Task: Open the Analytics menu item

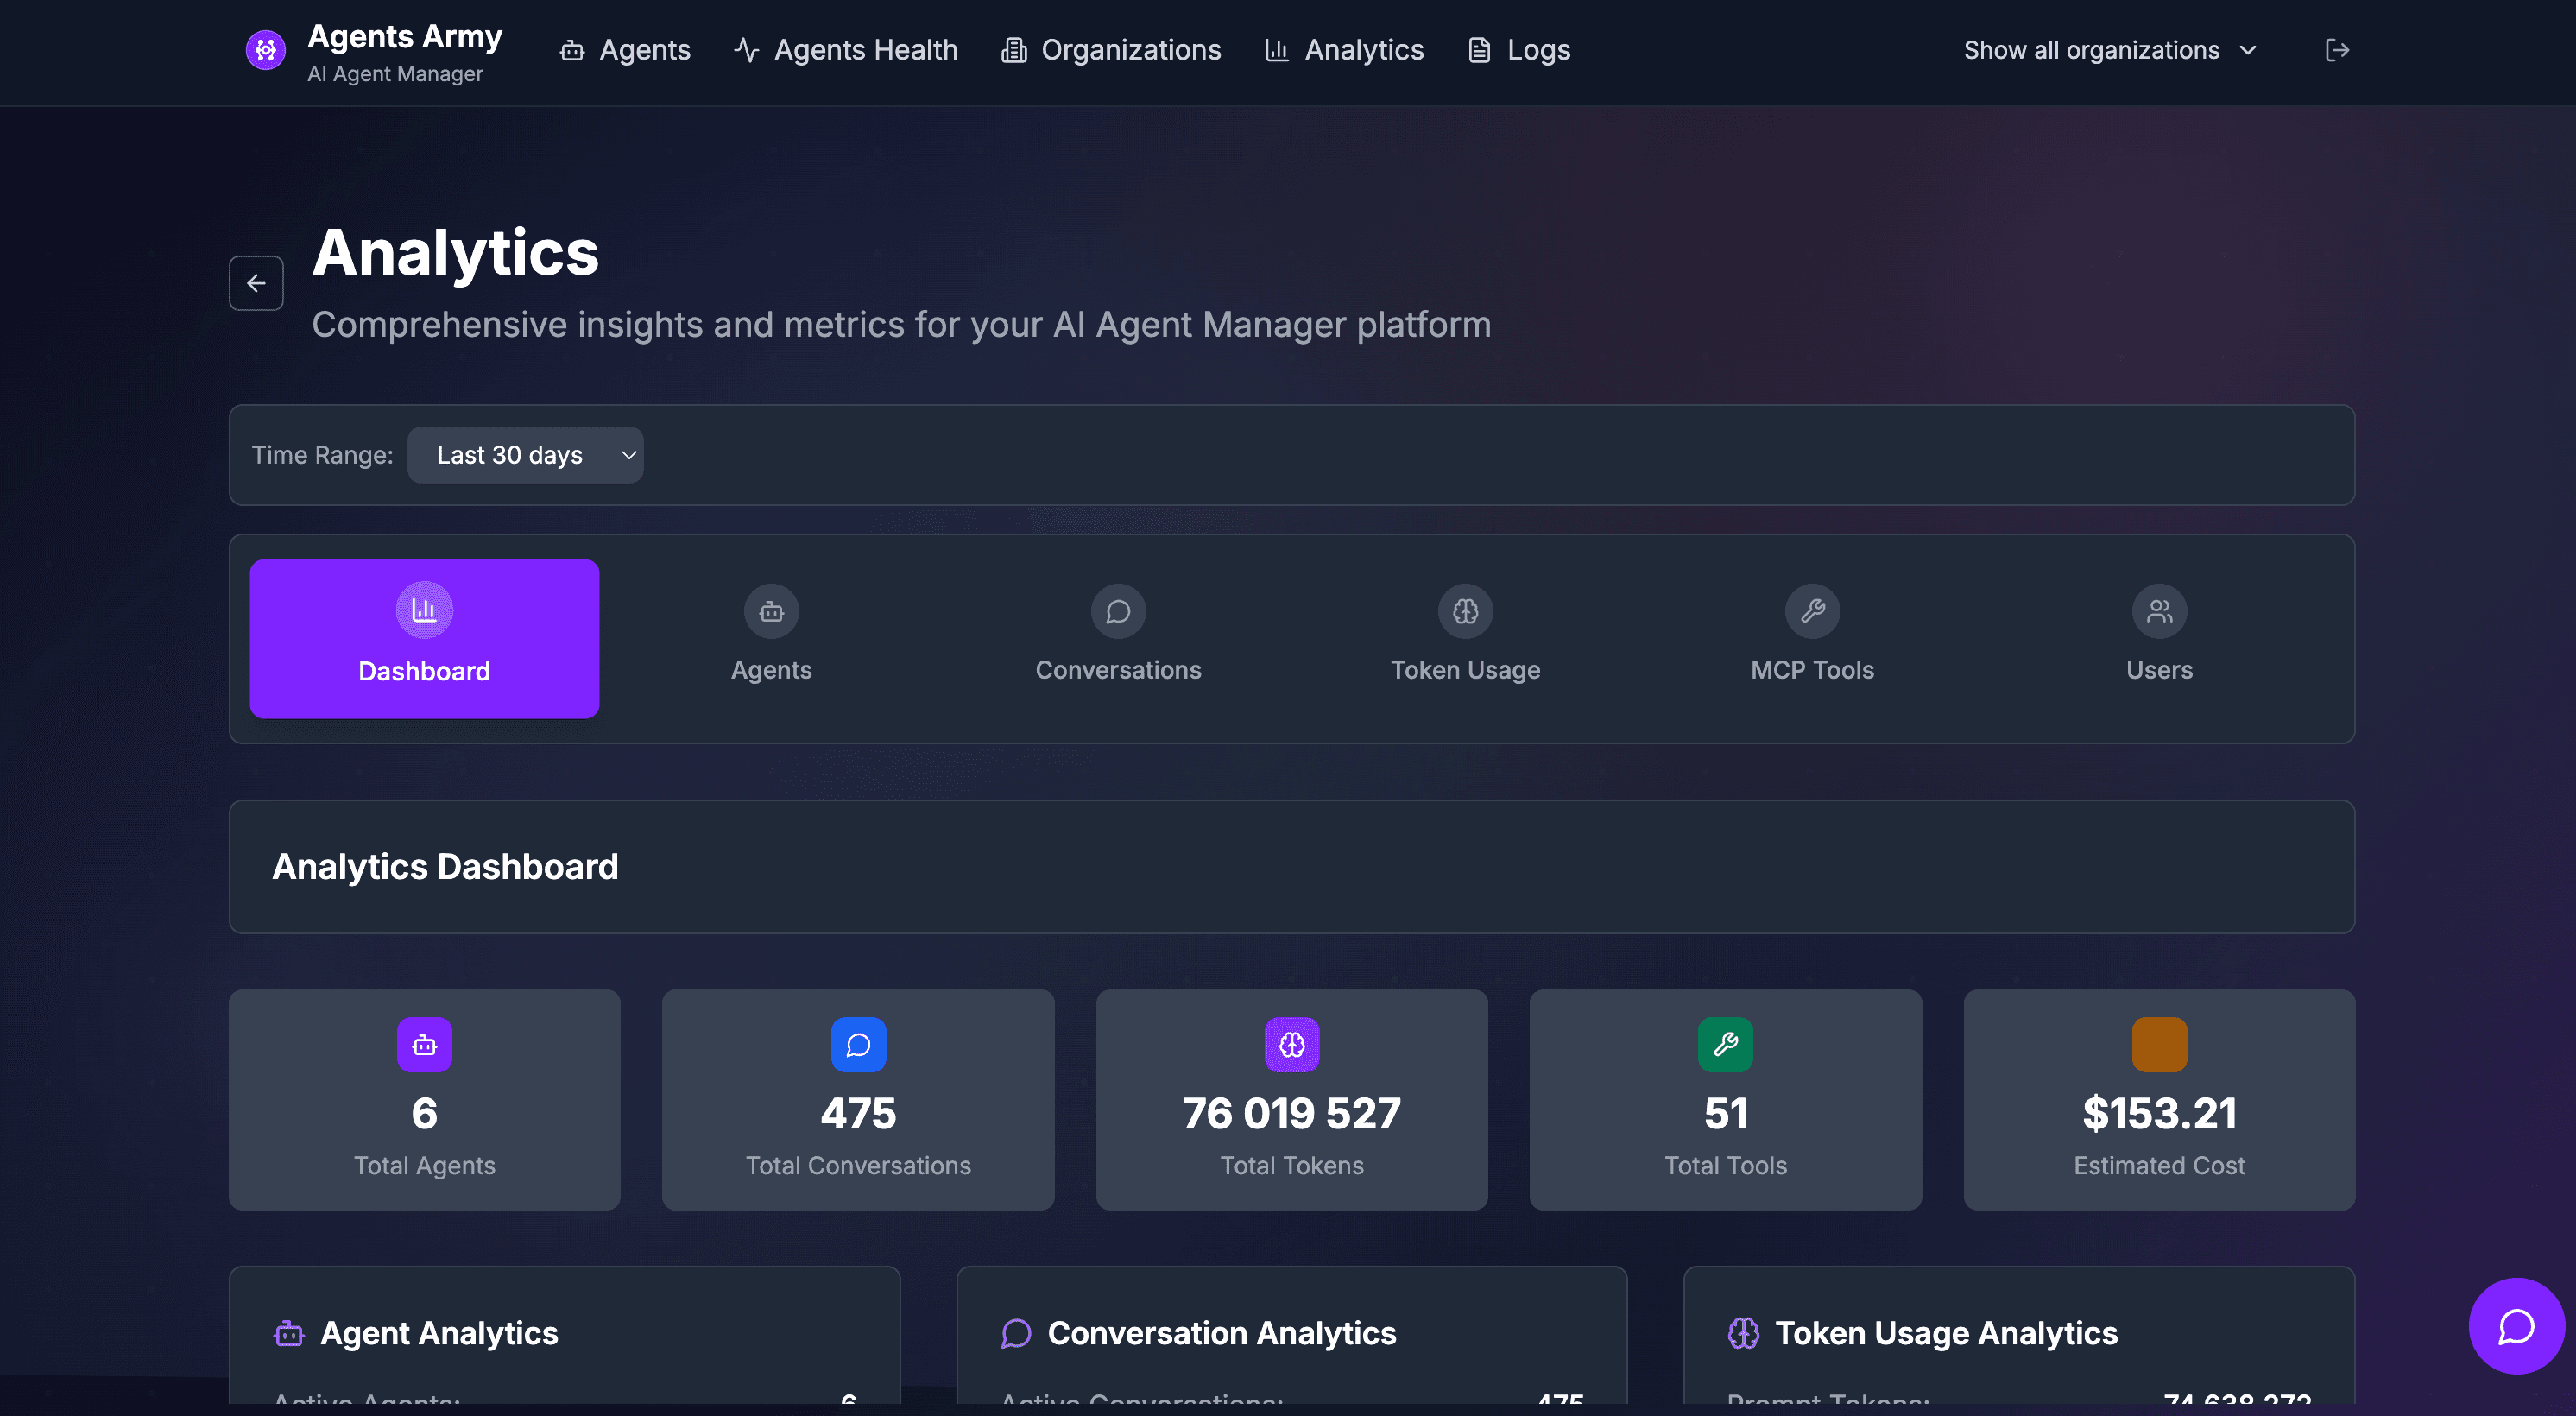Action: coord(1344,49)
